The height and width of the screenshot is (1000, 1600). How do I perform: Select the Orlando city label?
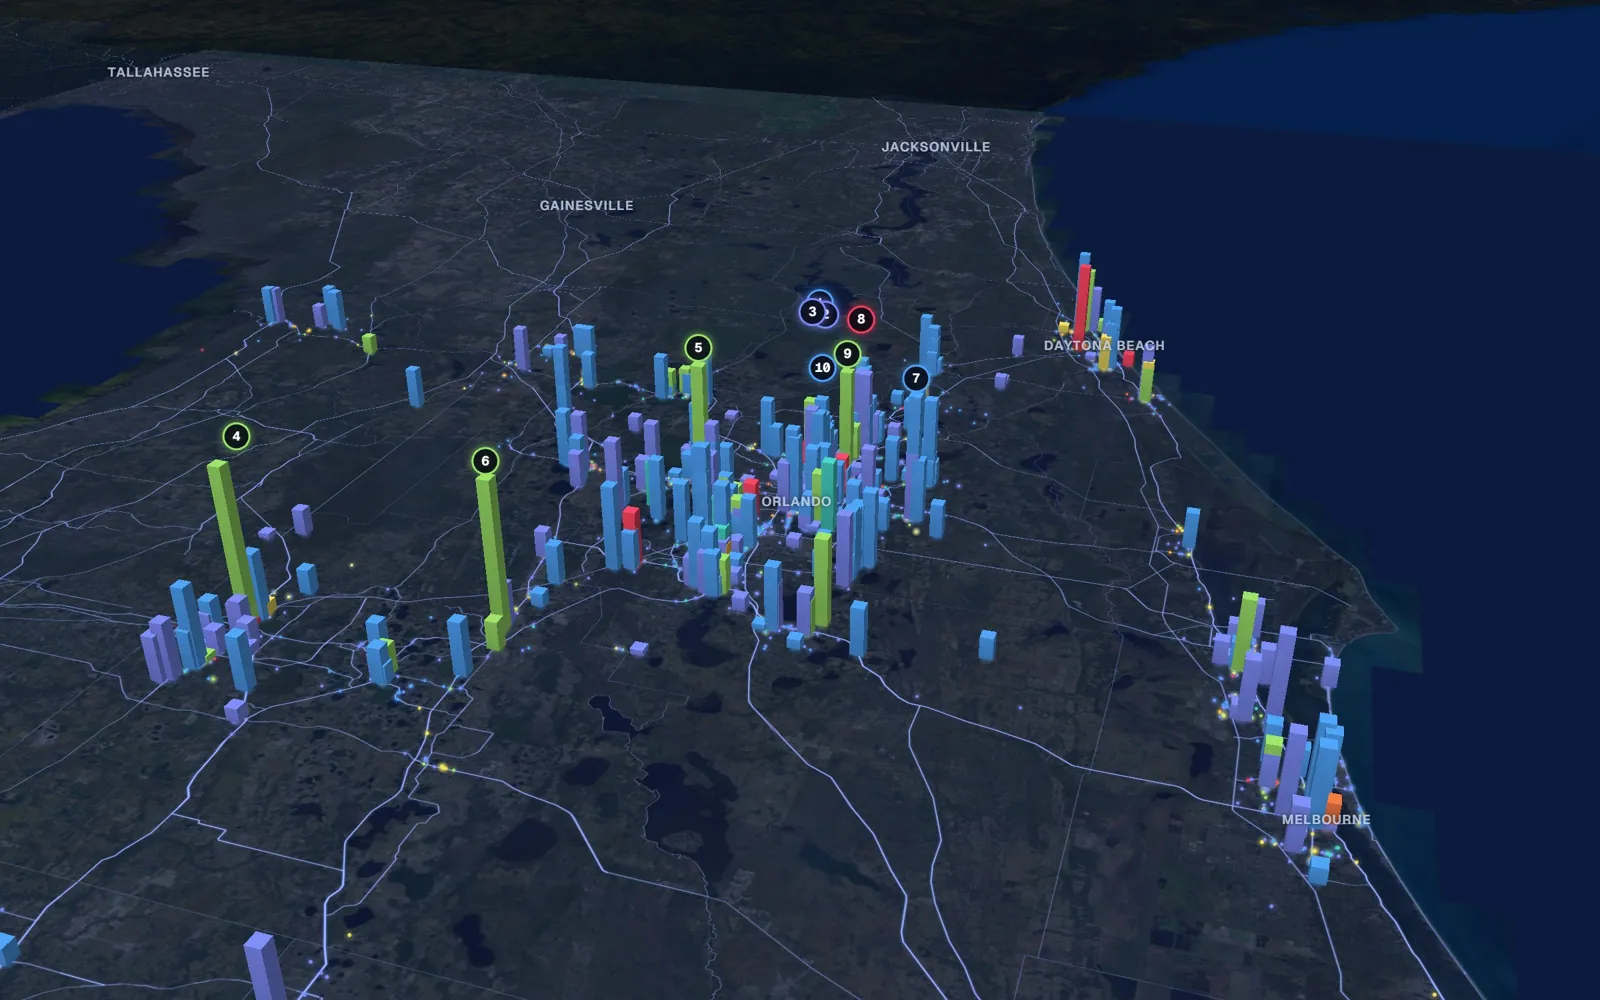796,501
